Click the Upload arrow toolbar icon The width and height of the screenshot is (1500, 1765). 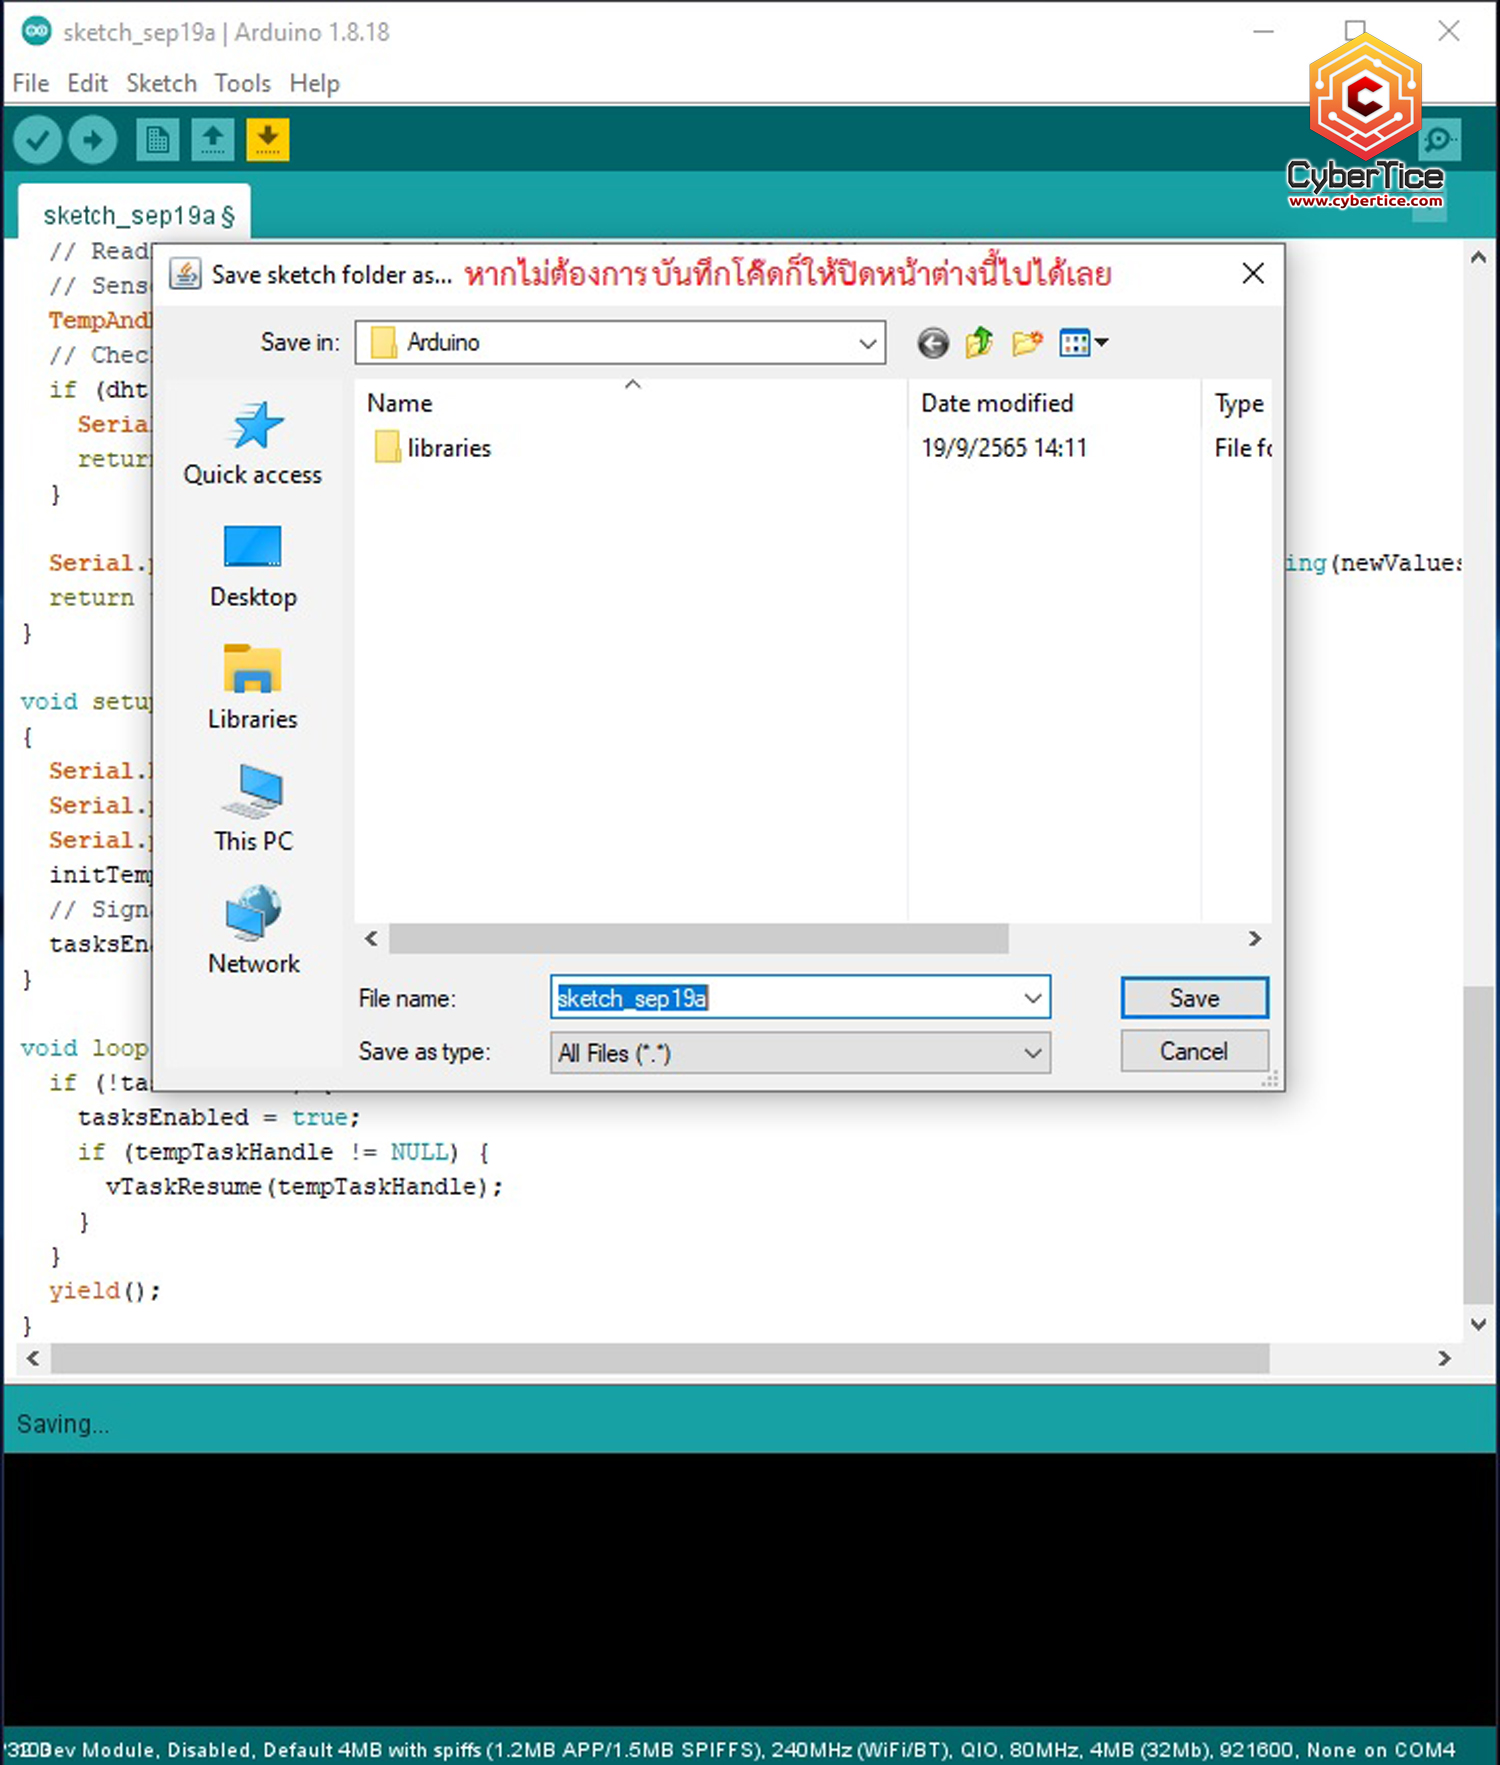coord(93,140)
